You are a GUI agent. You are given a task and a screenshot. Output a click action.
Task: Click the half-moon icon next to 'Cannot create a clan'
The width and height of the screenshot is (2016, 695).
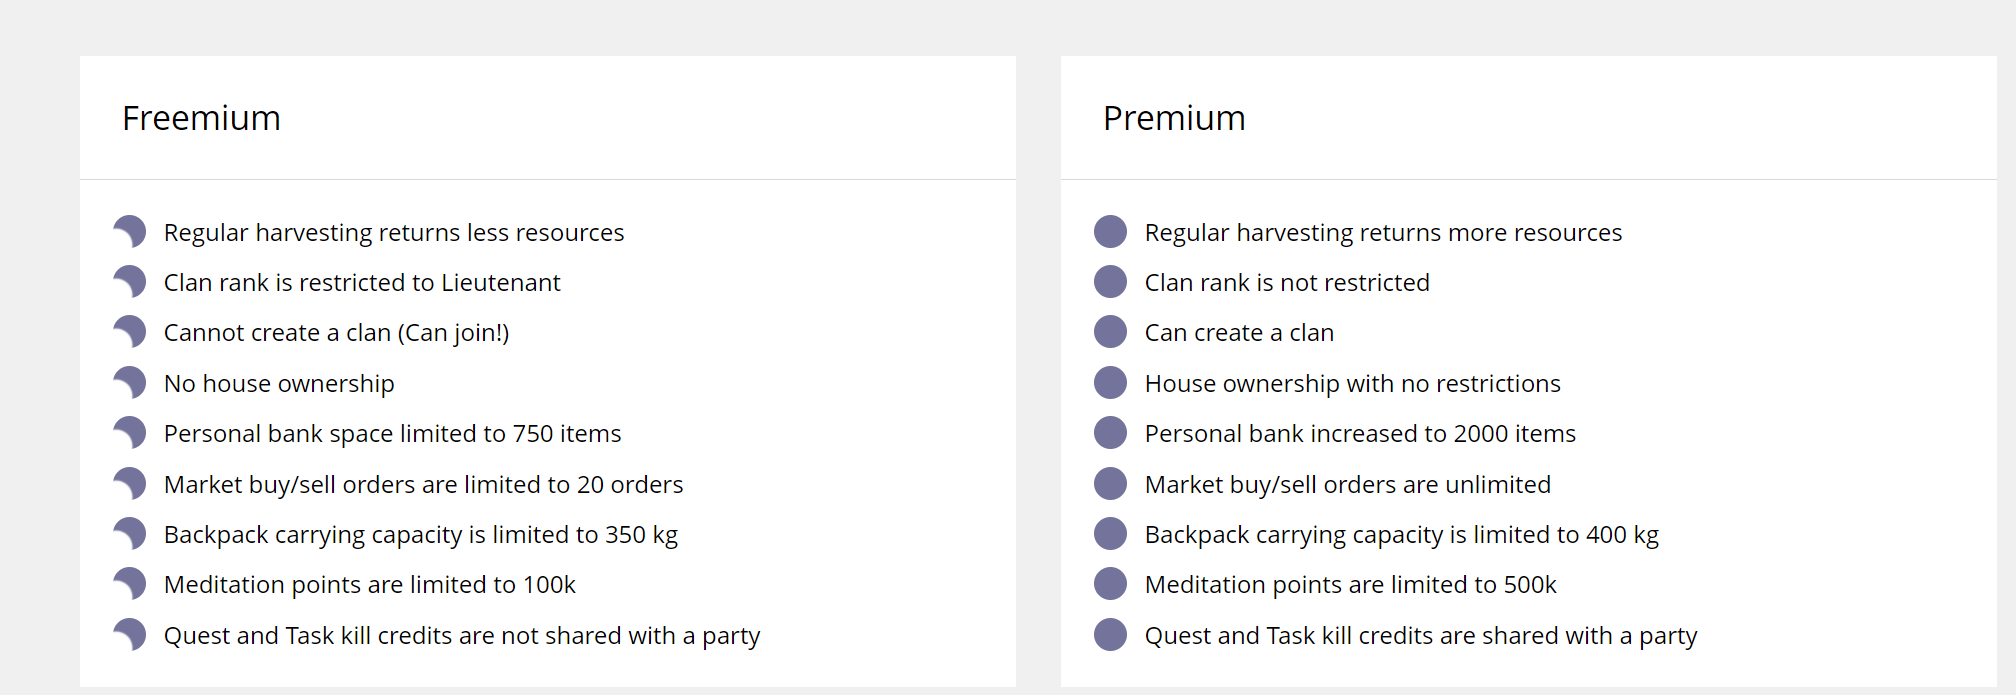[131, 332]
